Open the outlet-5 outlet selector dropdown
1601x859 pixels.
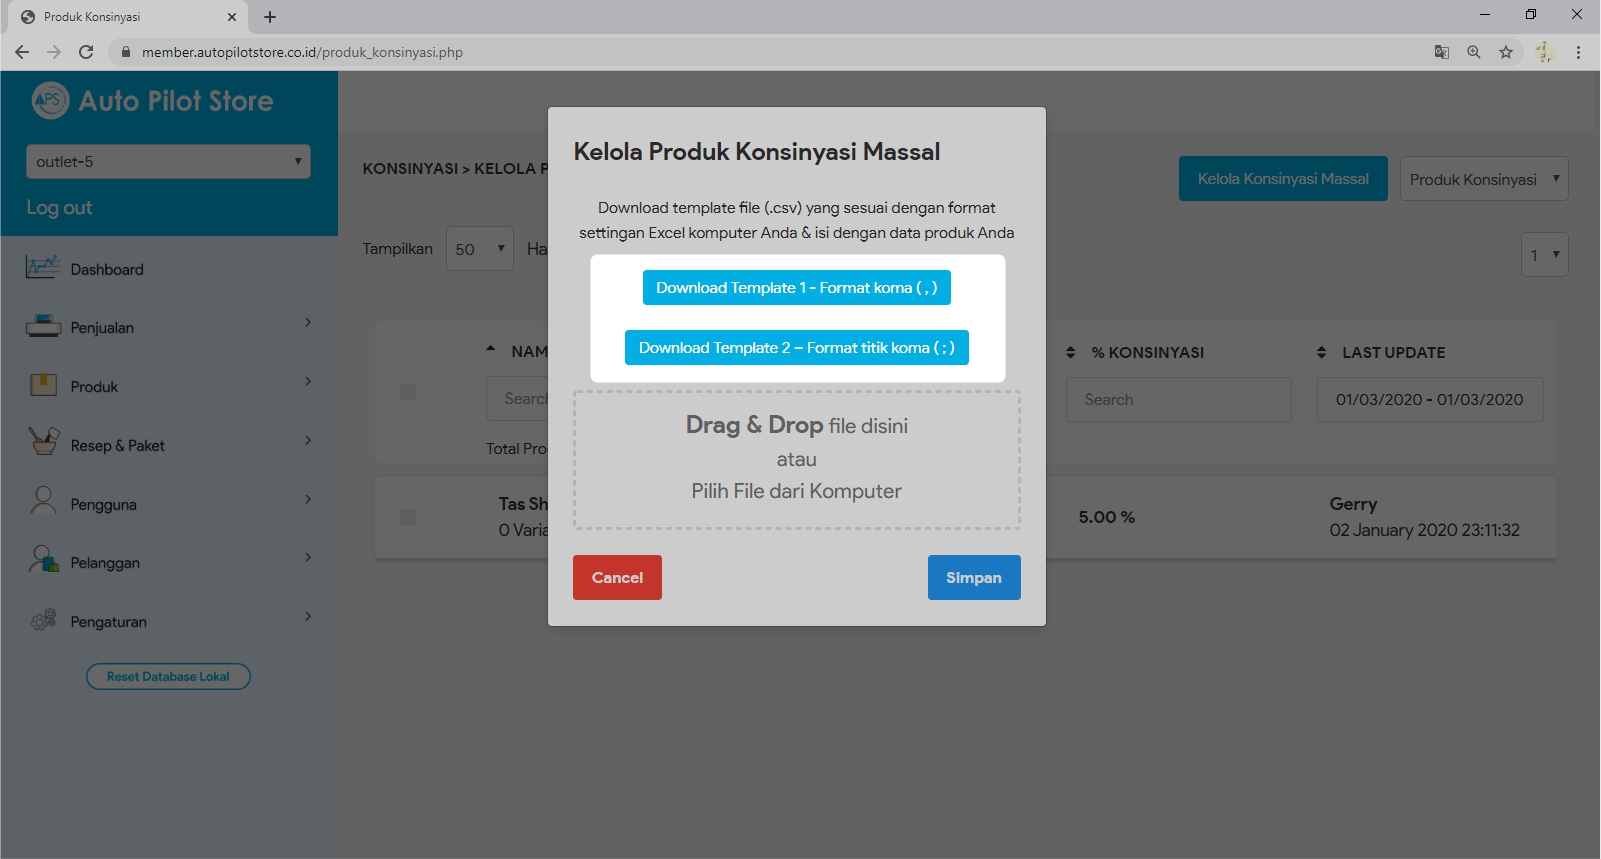[x=168, y=162]
